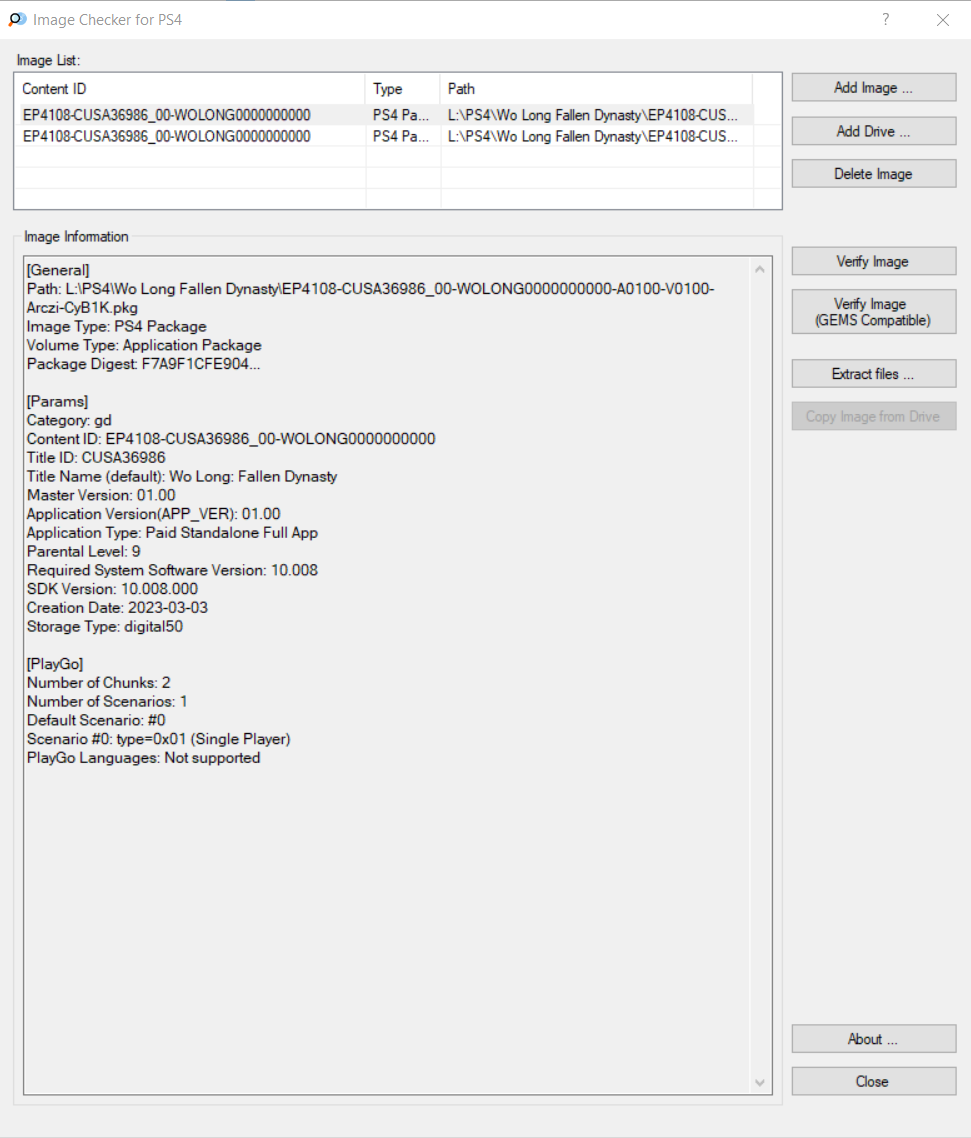Click the SDK Version: 10.008.000 line
The height and width of the screenshot is (1138, 971).
[112, 589]
